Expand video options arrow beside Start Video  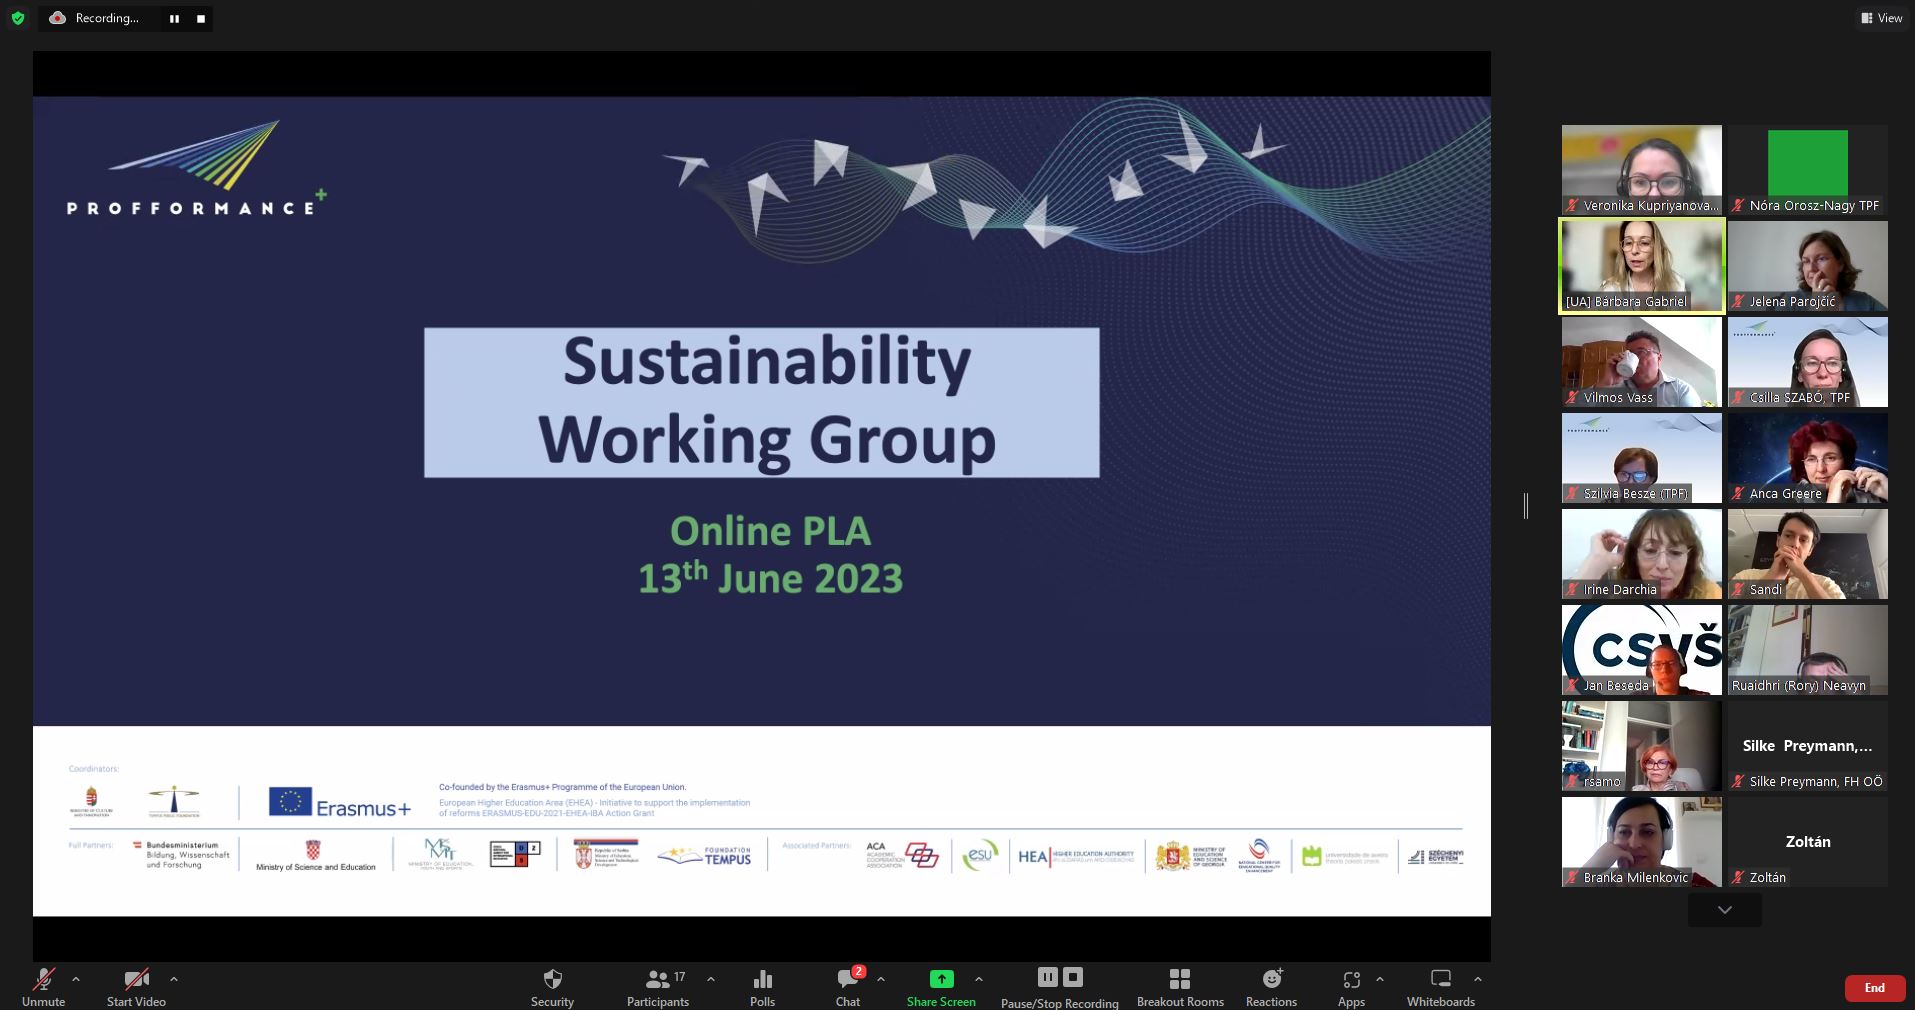(174, 979)
